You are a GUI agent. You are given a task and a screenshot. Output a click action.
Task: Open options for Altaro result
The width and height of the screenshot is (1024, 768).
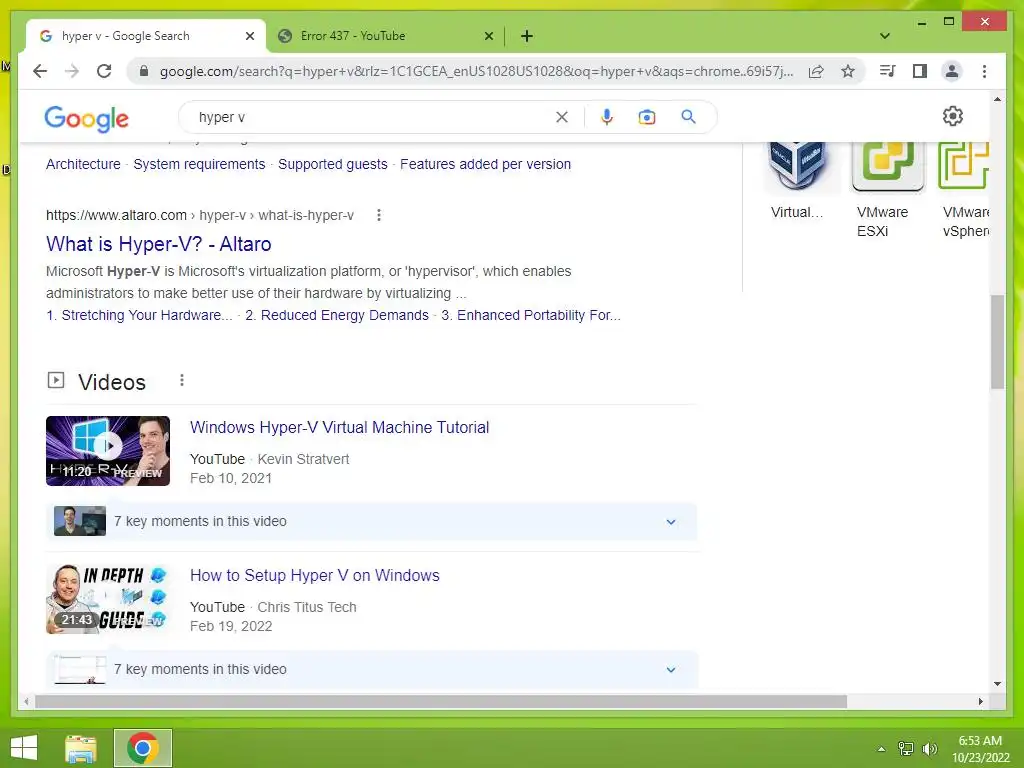click(379, 215)
